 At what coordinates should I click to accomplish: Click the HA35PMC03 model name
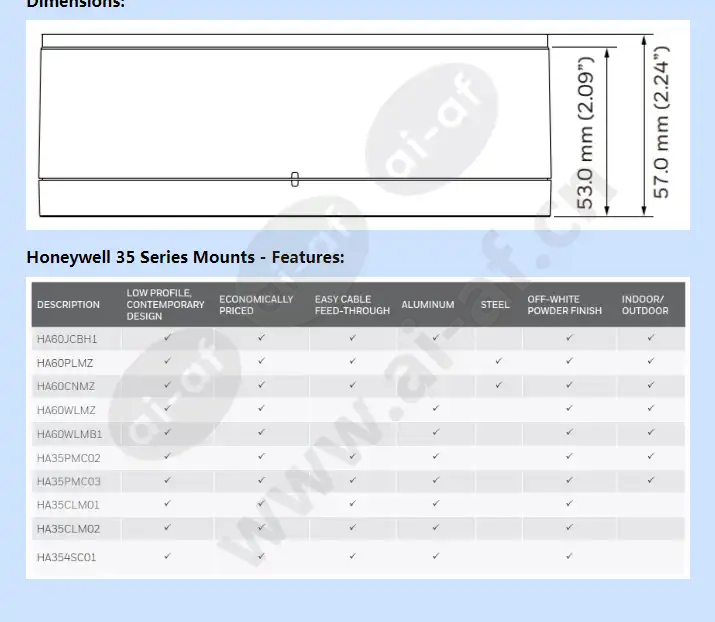coord(68,482)
